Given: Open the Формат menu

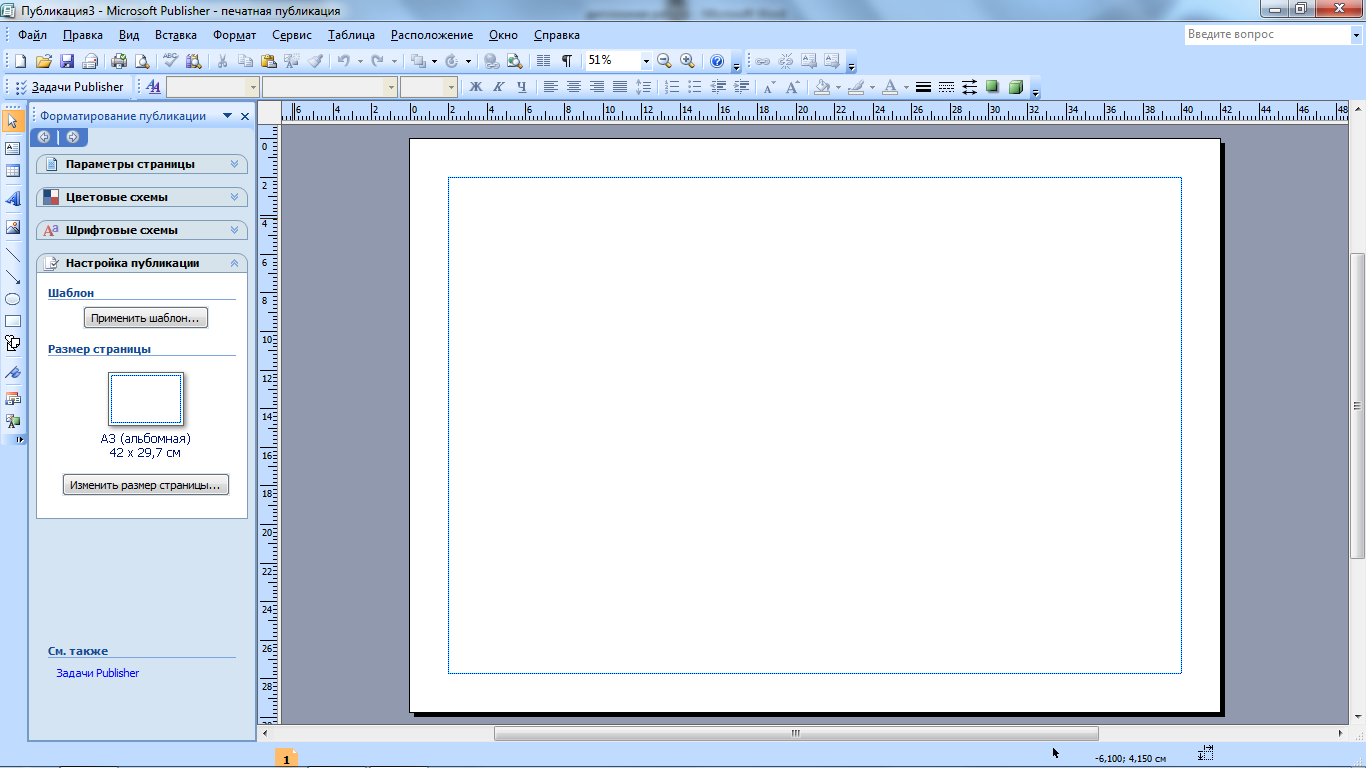Looking at the screenshot, I should [235, 35].
